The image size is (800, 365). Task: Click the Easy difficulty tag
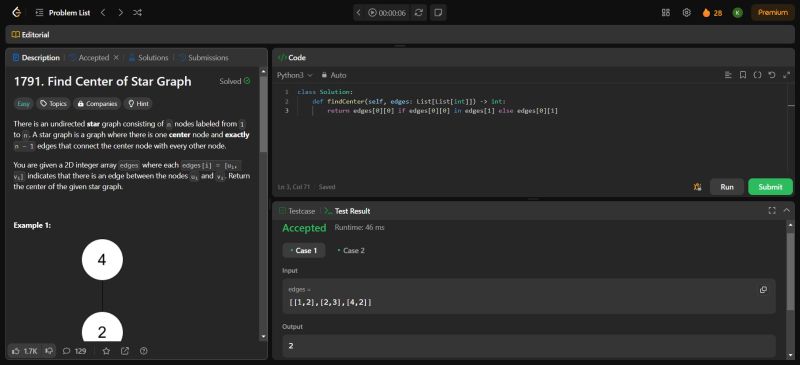tap(23, 104)
